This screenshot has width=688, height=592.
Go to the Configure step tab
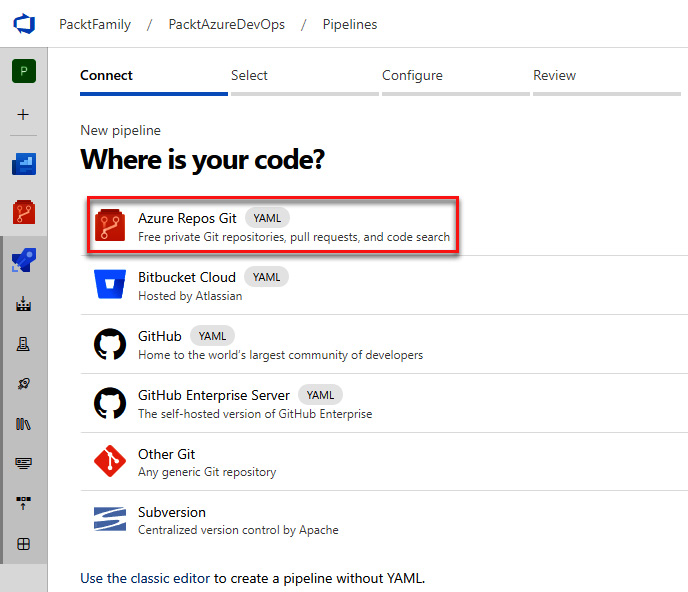455,80
